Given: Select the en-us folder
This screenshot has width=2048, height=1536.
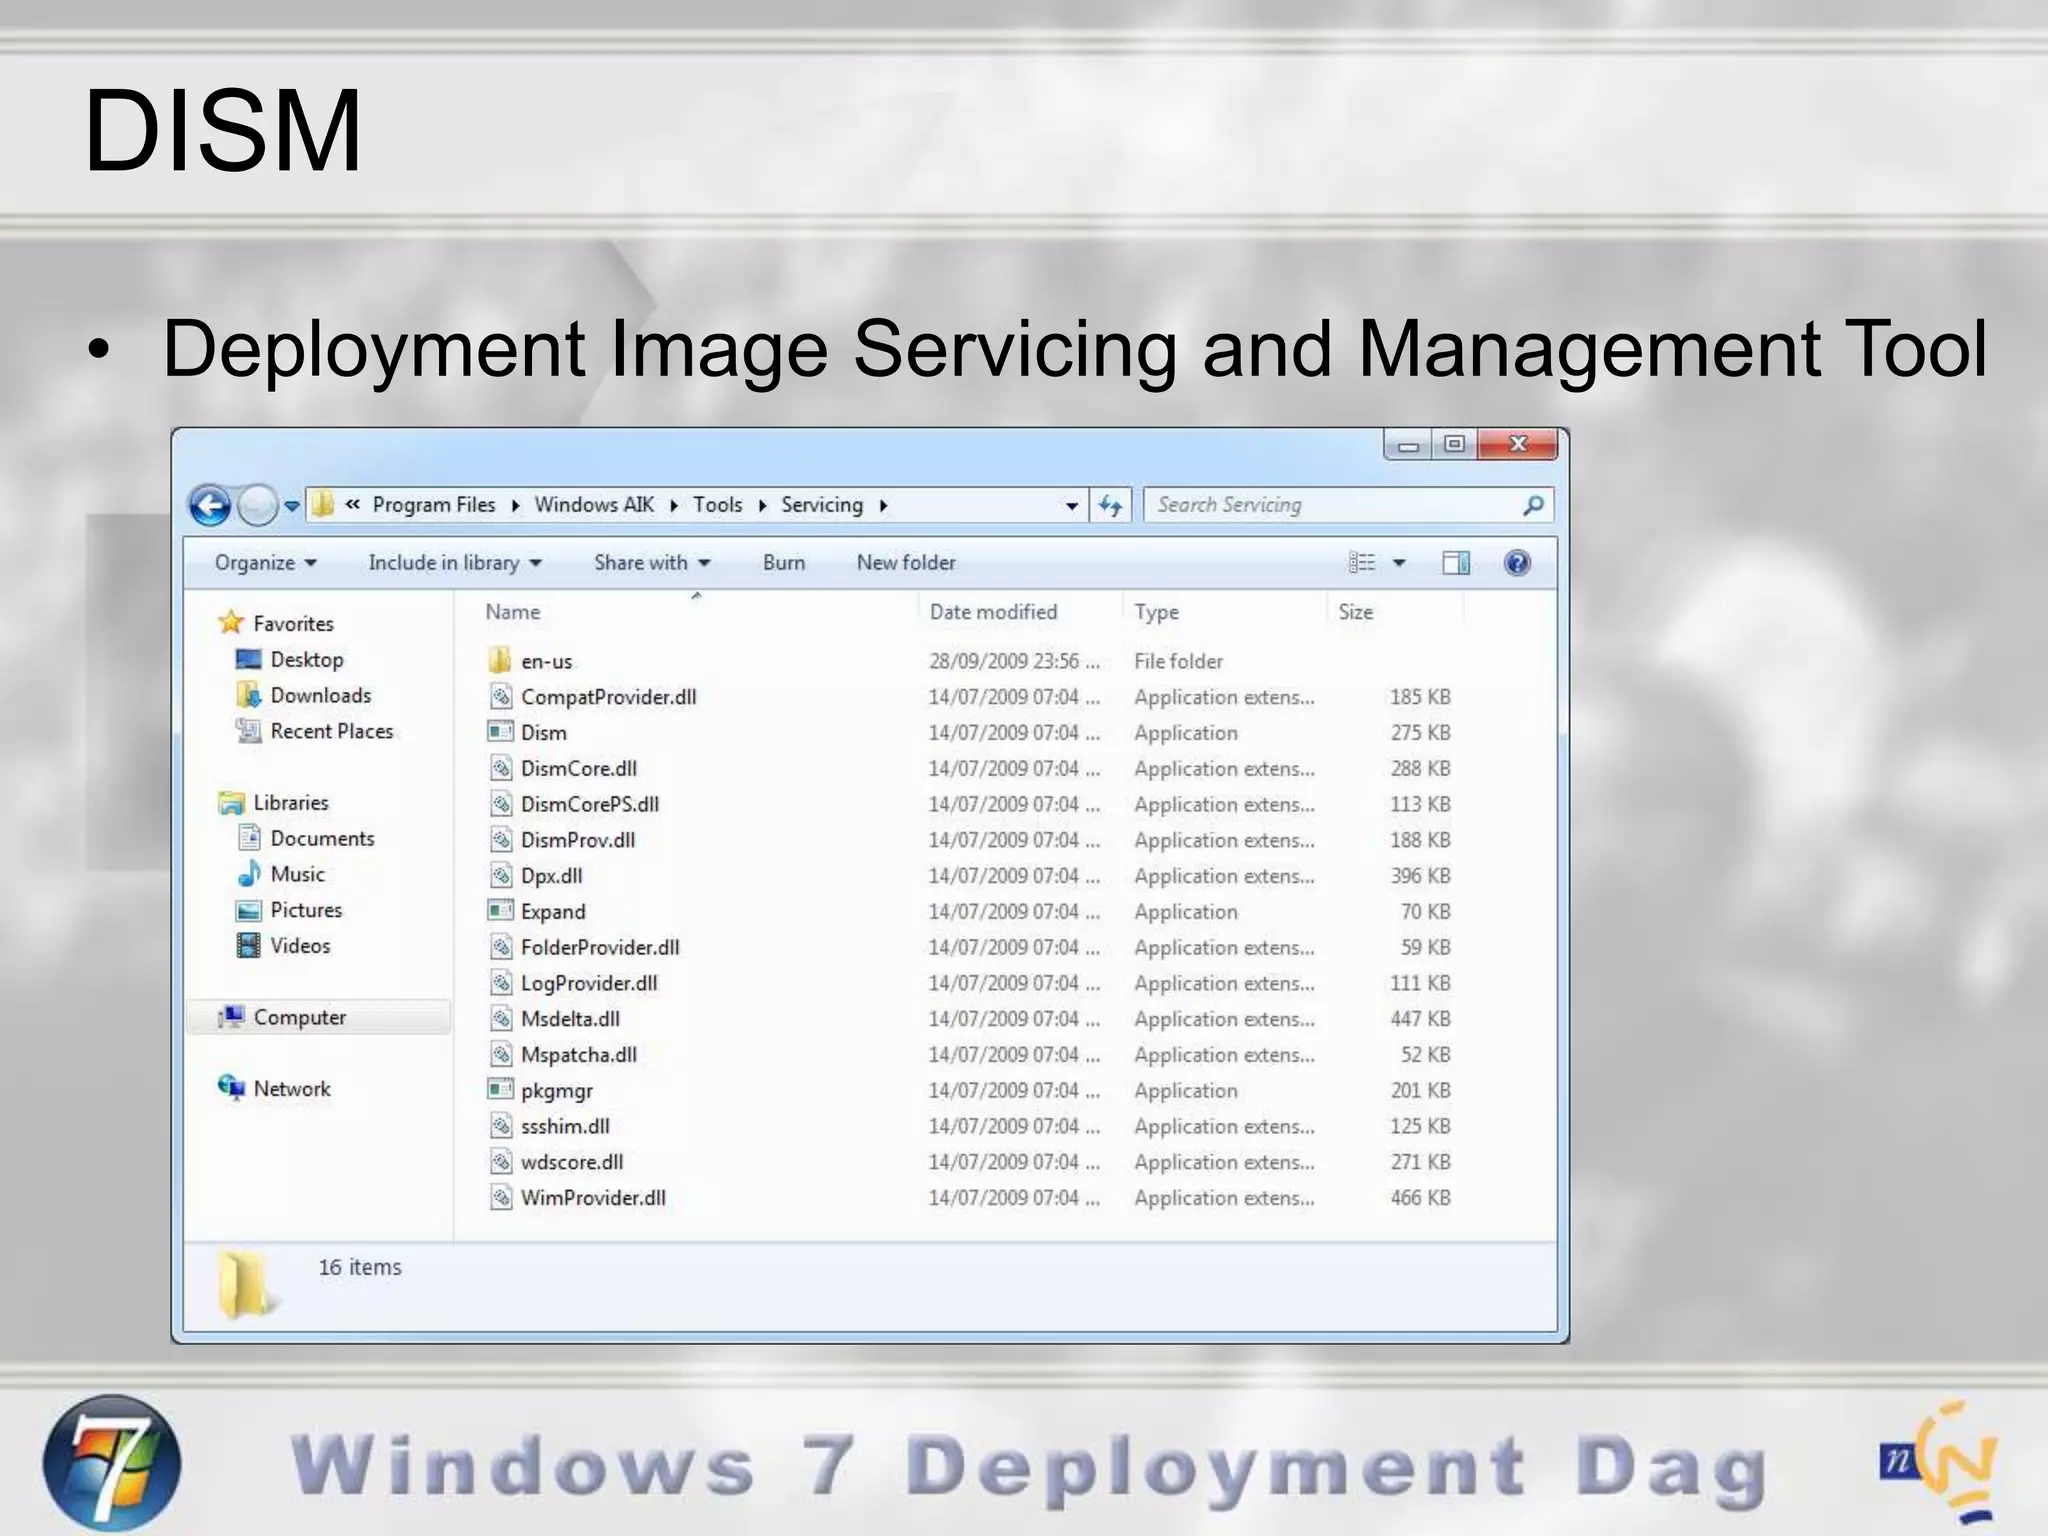Looking at the screenshot, I should (546, 661).
